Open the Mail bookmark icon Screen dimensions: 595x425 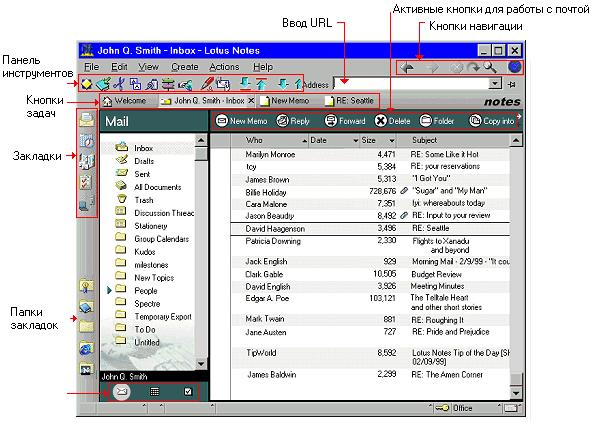tap(87, 120)
